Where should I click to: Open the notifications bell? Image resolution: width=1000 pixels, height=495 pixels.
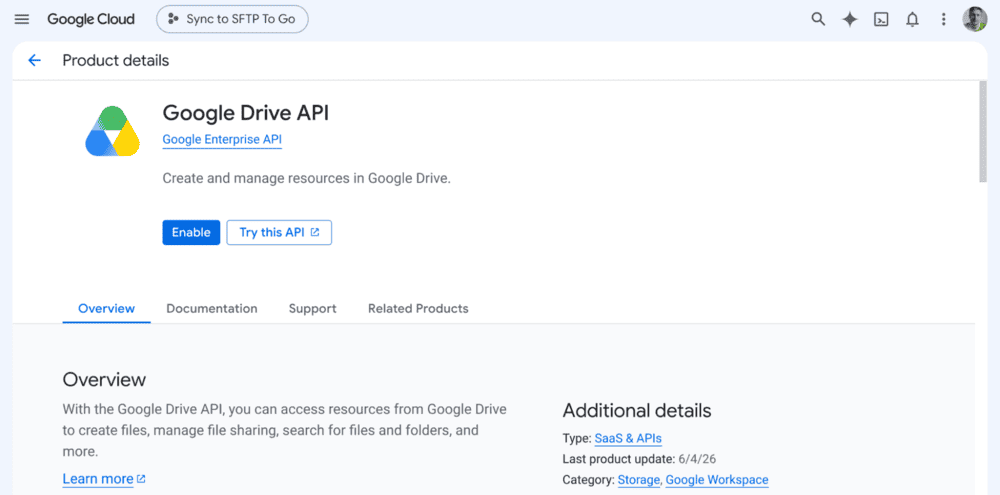[913, 19]
